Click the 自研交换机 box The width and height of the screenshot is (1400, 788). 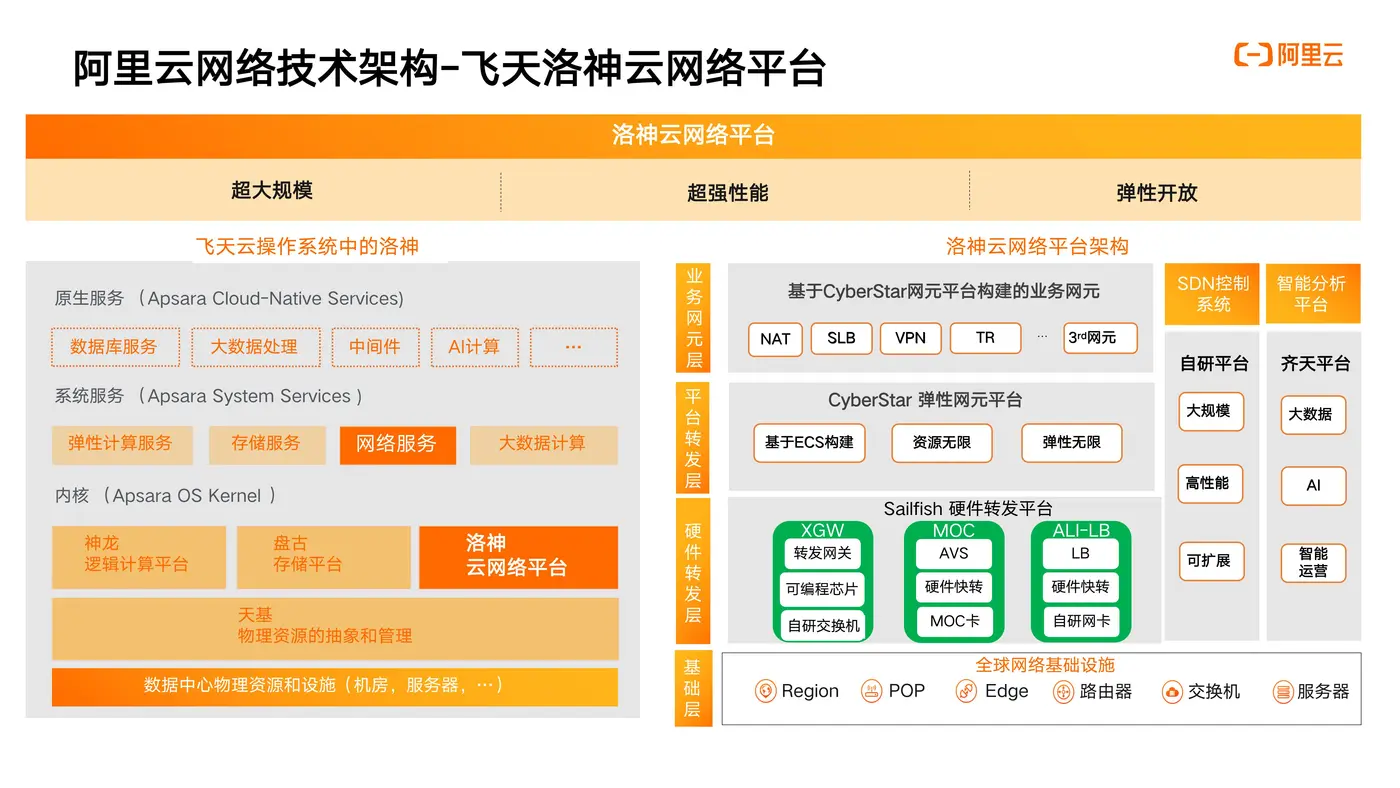click(822, 625)
